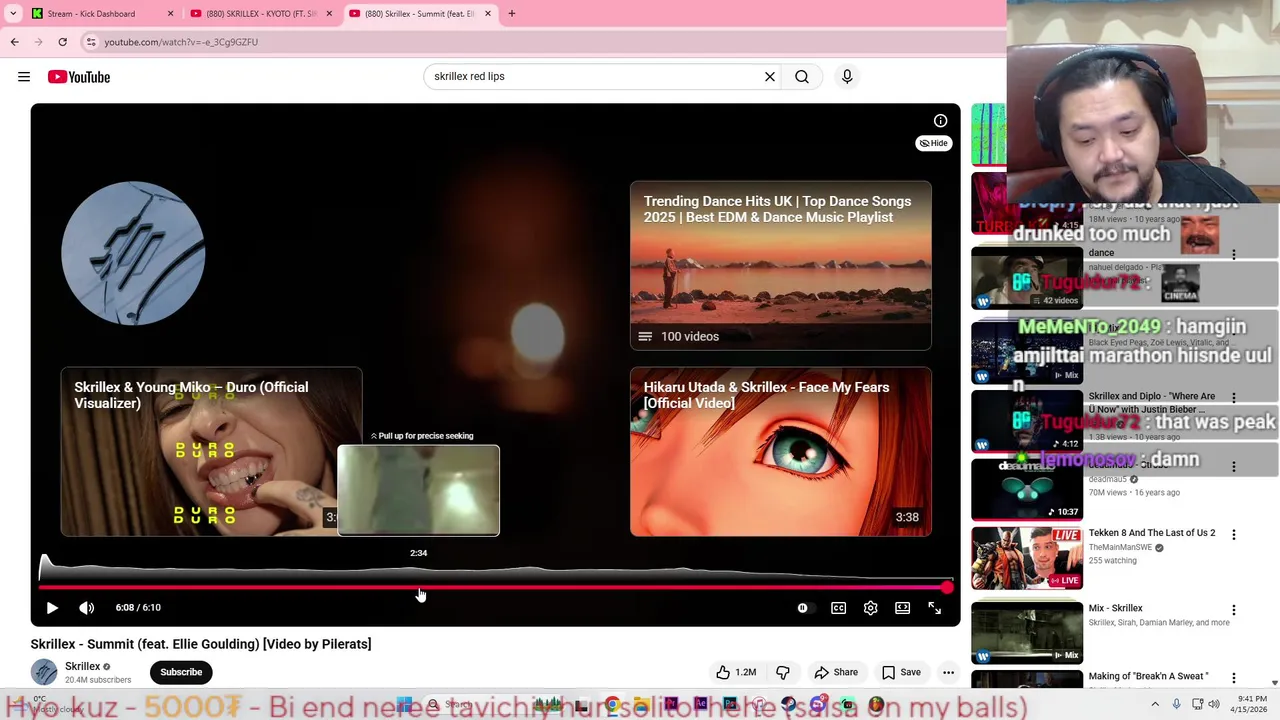Open options menu for Tekken 8 video
This screenshot has height=720, width=1280.
click(1233, 535)
